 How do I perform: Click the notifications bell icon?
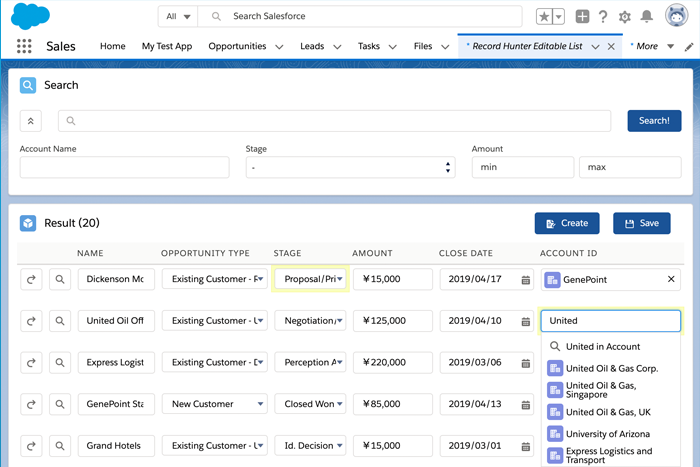[647, 17]
